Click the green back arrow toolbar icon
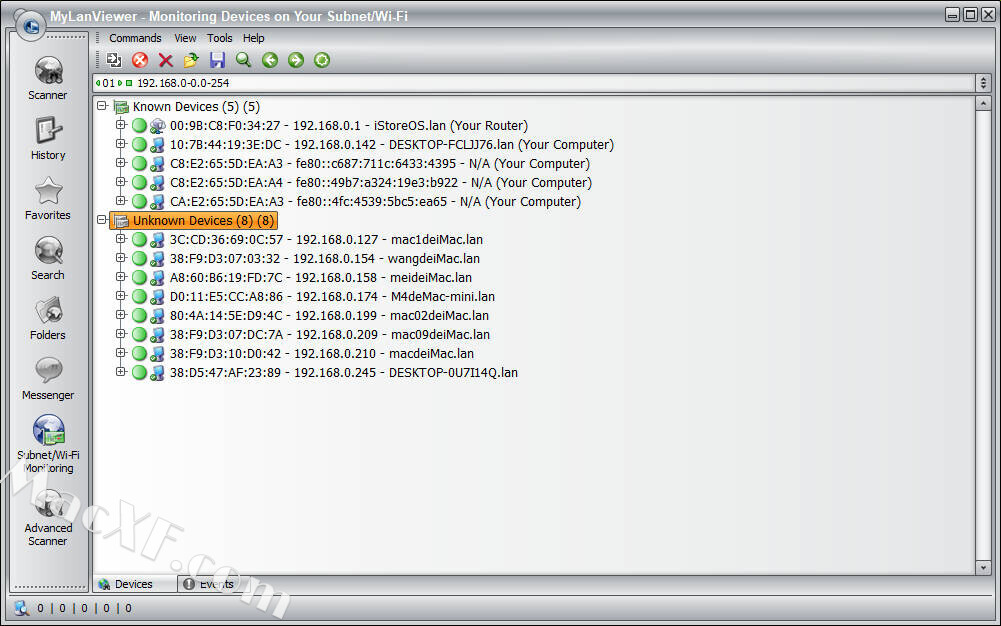1001x626 pixels. pyautogui.click(x=270, y=60)
